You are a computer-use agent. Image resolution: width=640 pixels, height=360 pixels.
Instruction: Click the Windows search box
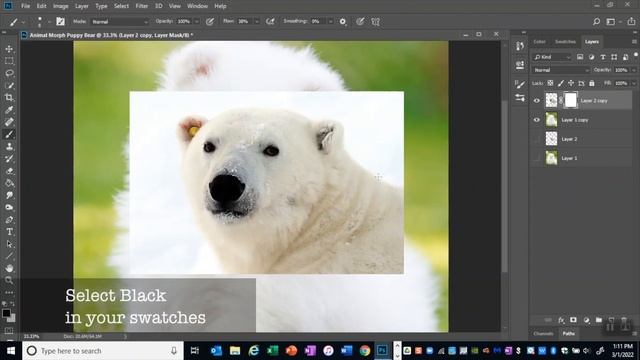(102, 351)
